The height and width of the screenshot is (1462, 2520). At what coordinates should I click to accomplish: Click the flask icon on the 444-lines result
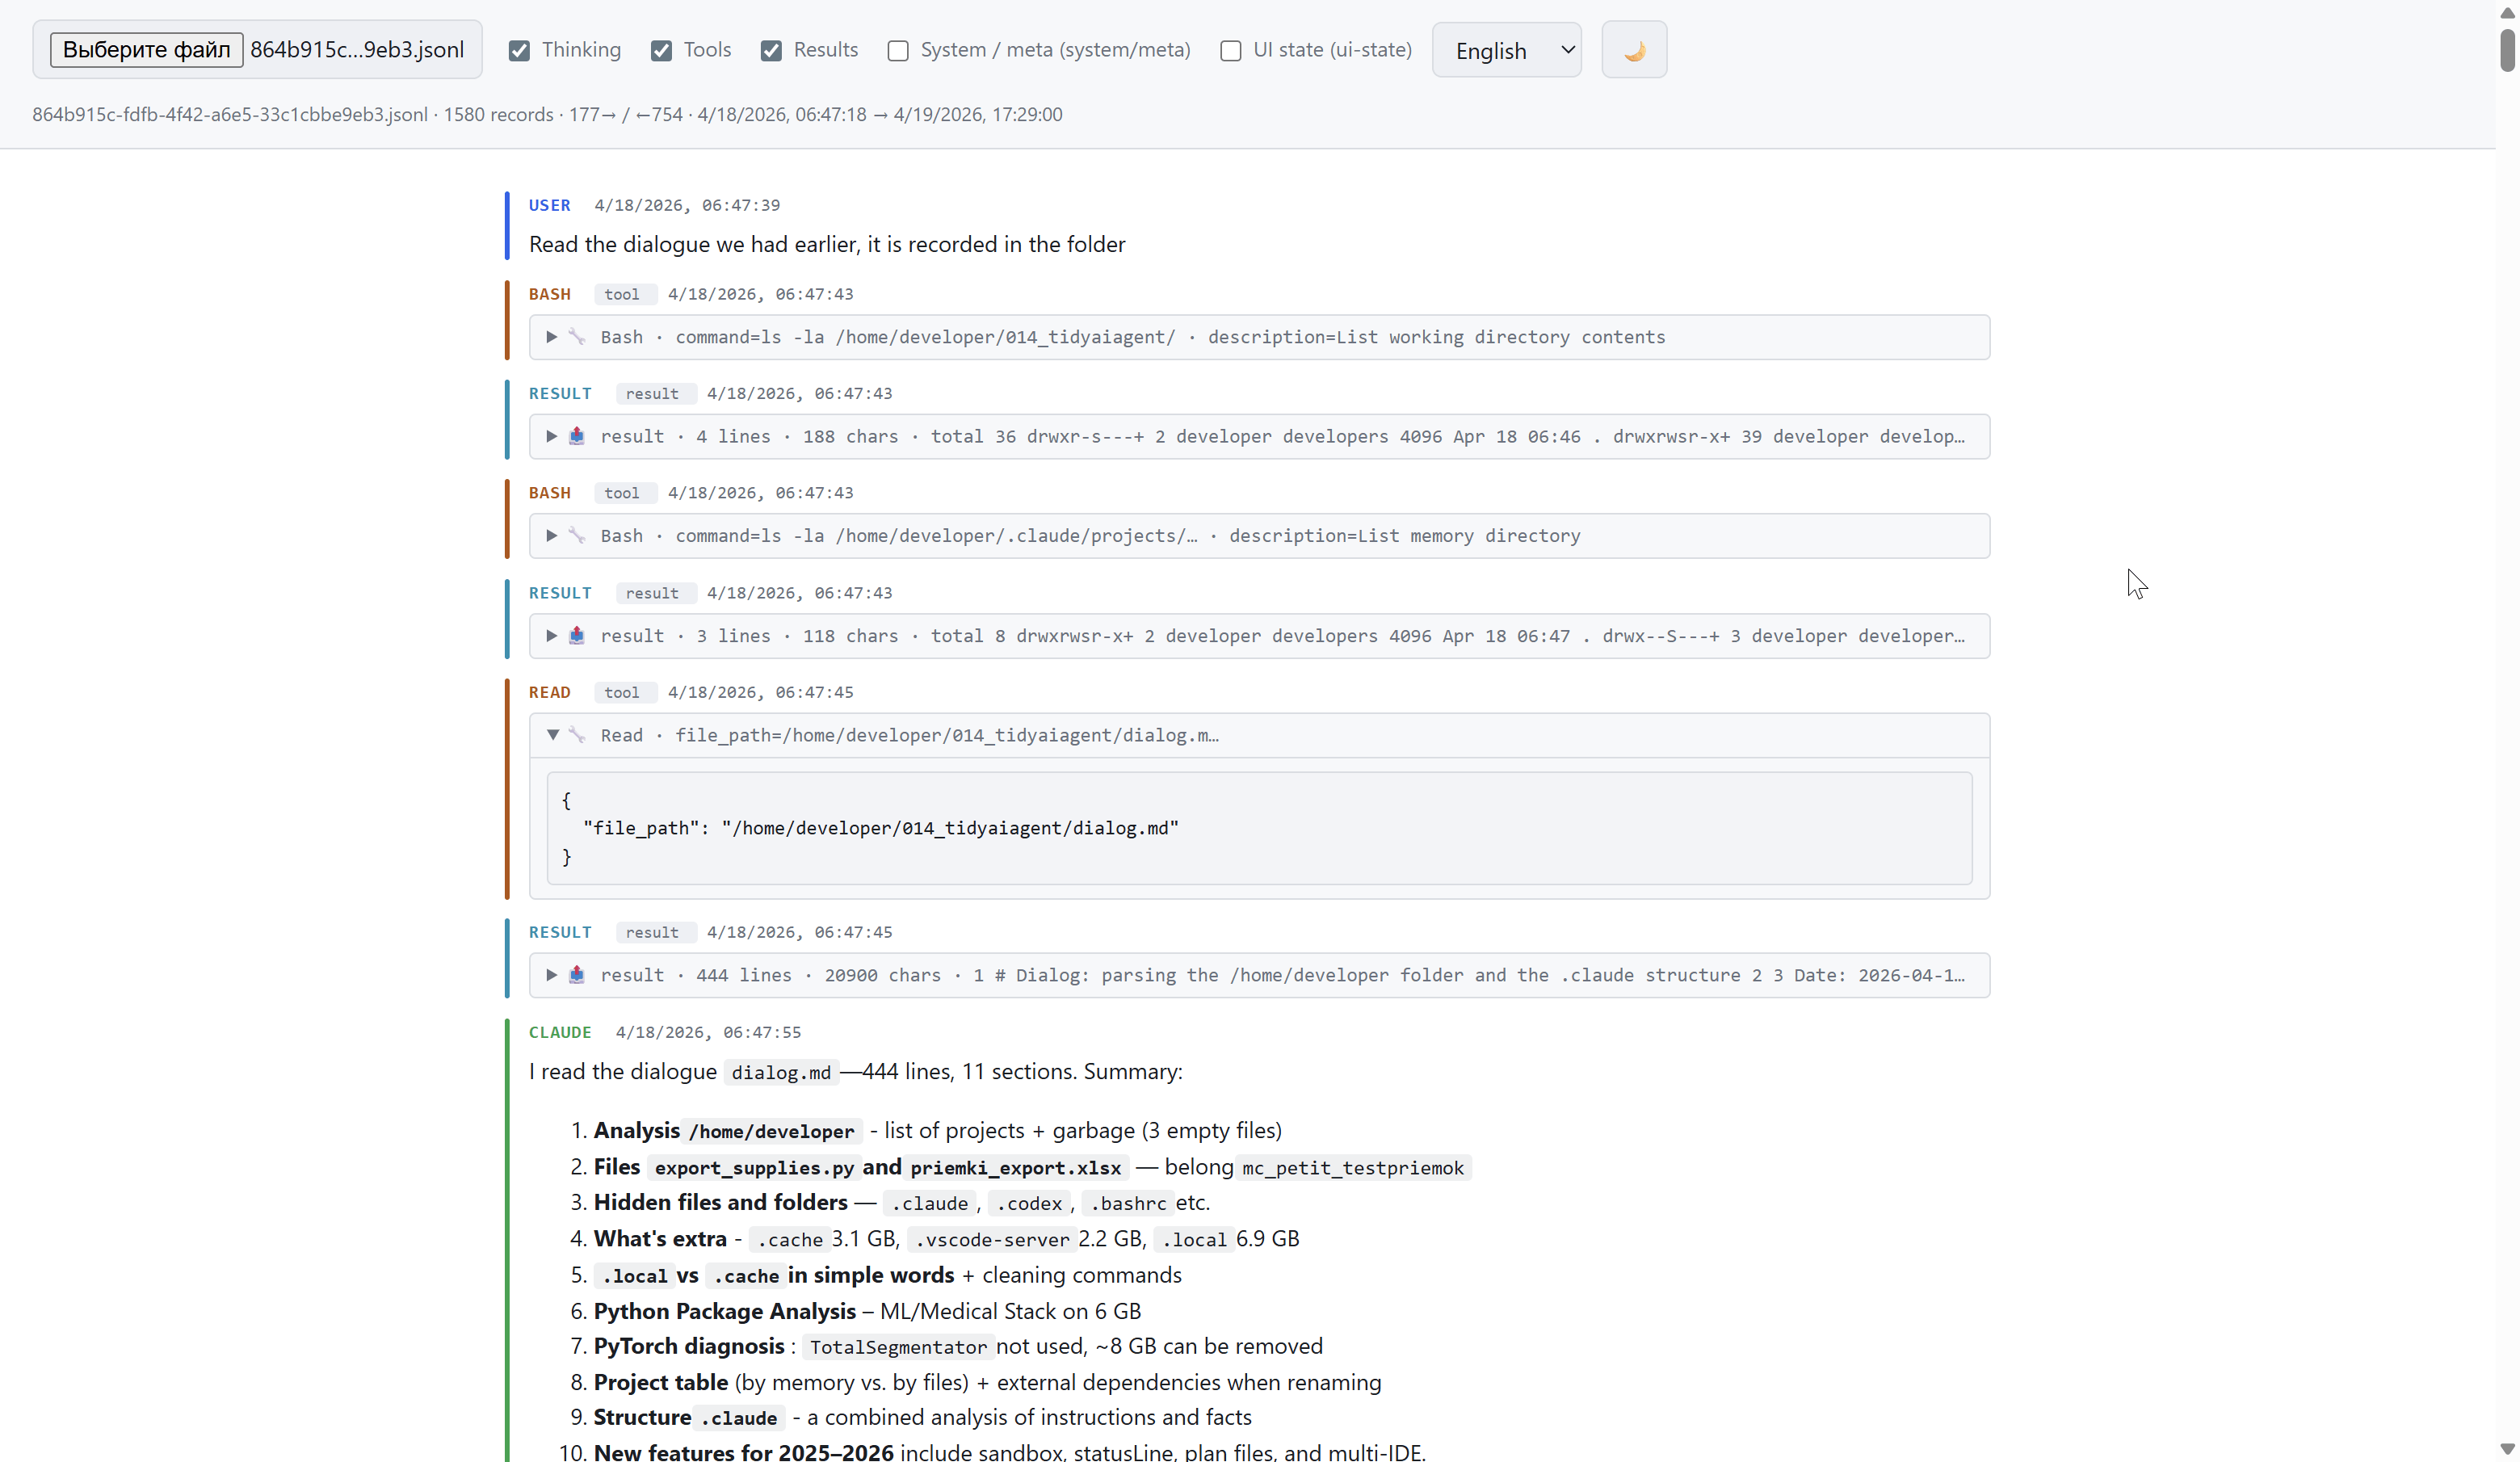point(577,975)
